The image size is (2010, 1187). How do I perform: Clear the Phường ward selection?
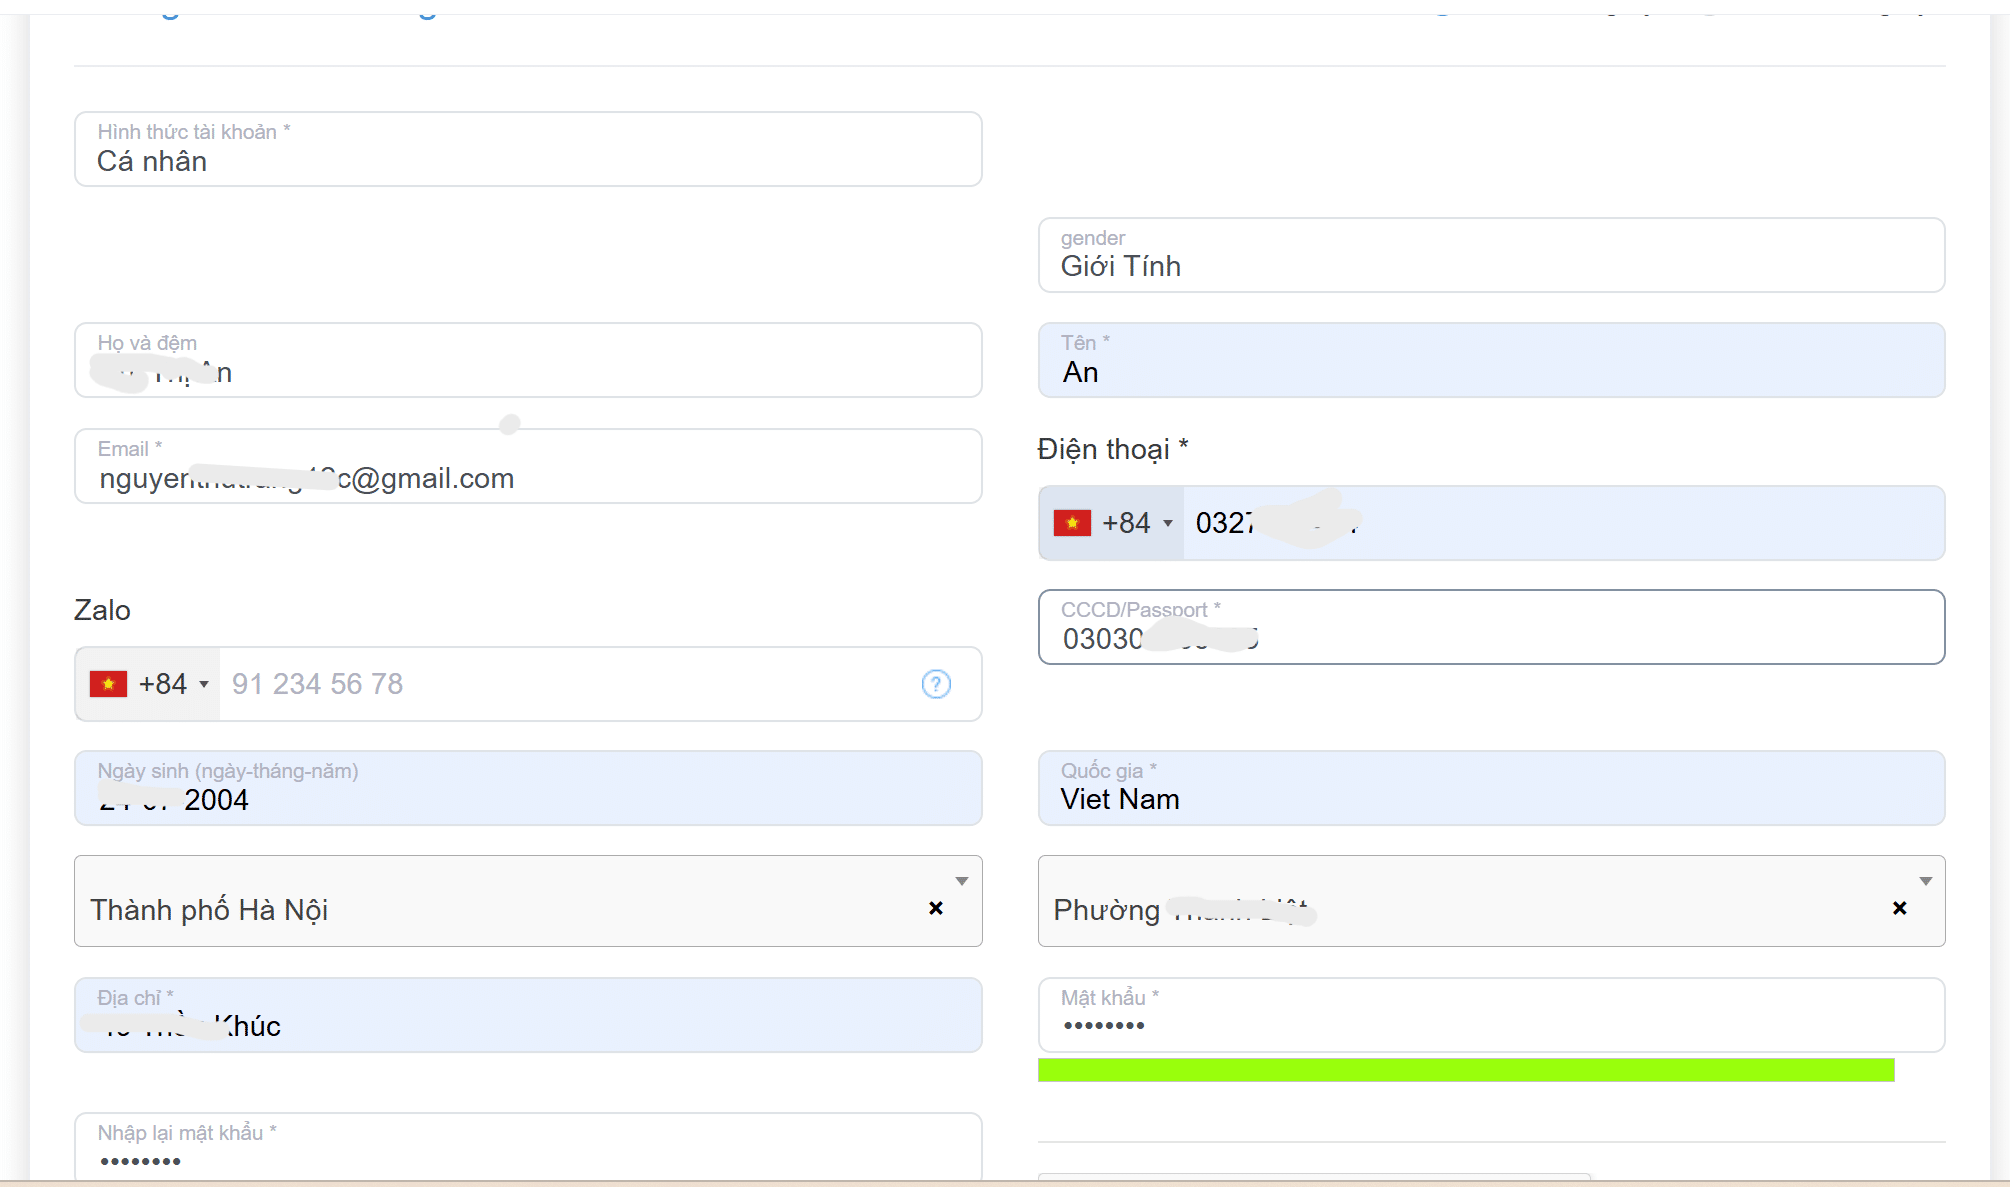(1899, 908)
